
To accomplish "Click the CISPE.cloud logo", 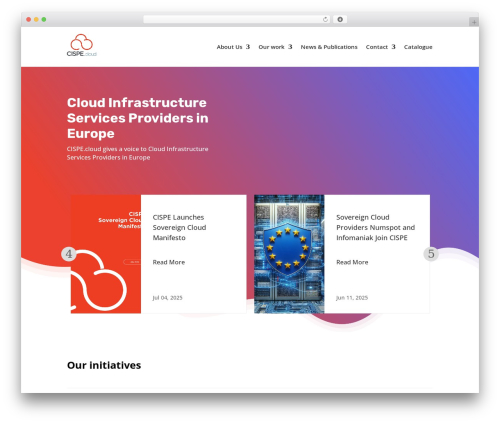I will point(81,45).
